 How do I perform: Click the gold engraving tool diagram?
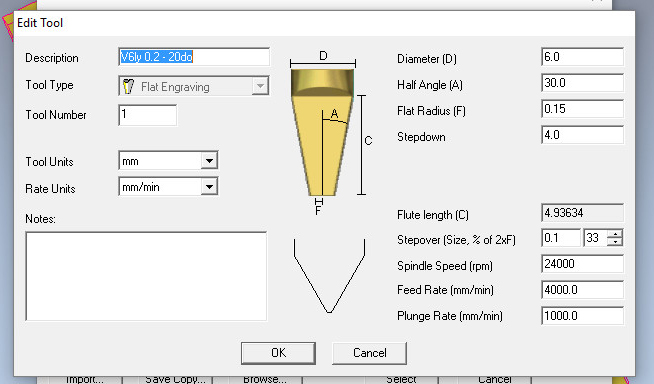click(x=322, y=133)
